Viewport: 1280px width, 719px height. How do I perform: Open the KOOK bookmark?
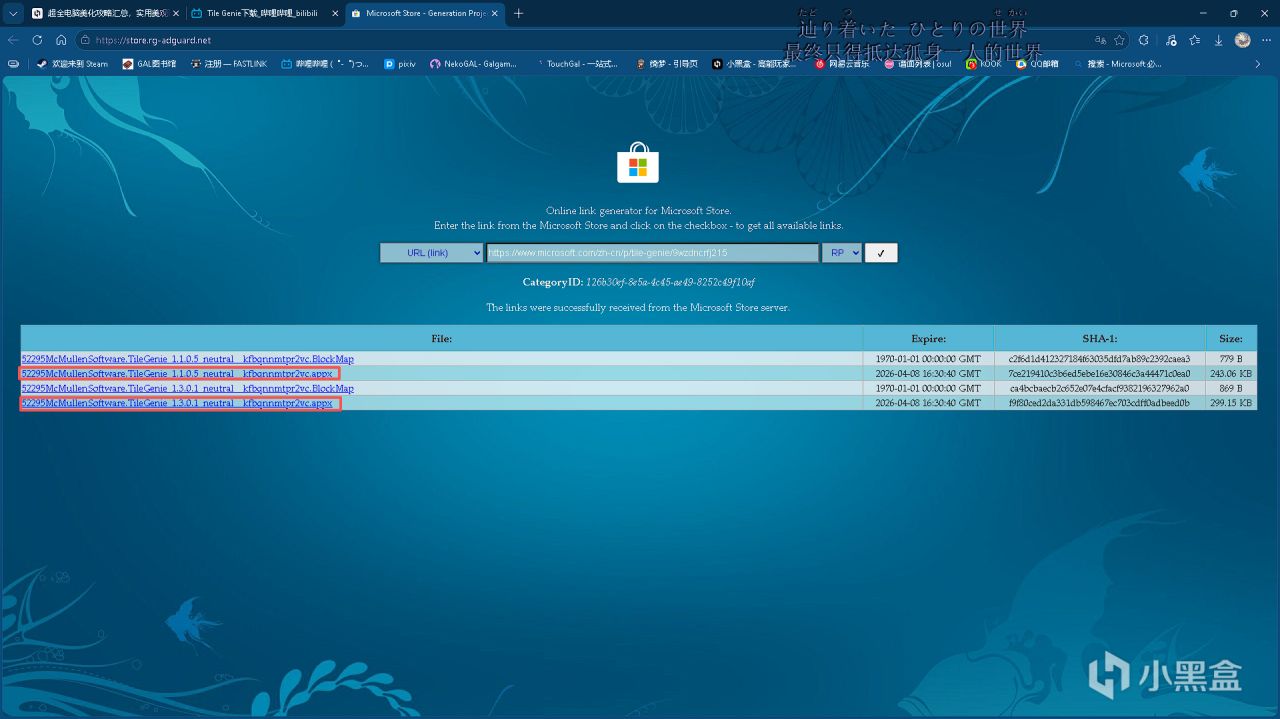(x=983, y=63)
